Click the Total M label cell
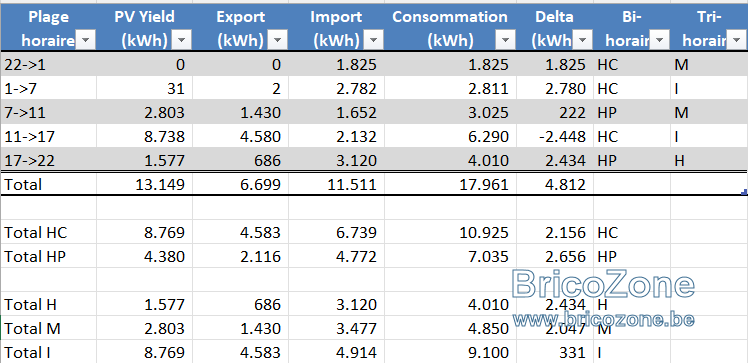Image resolution: width=748 pixels, height=363 pixels. click(49, 328)
